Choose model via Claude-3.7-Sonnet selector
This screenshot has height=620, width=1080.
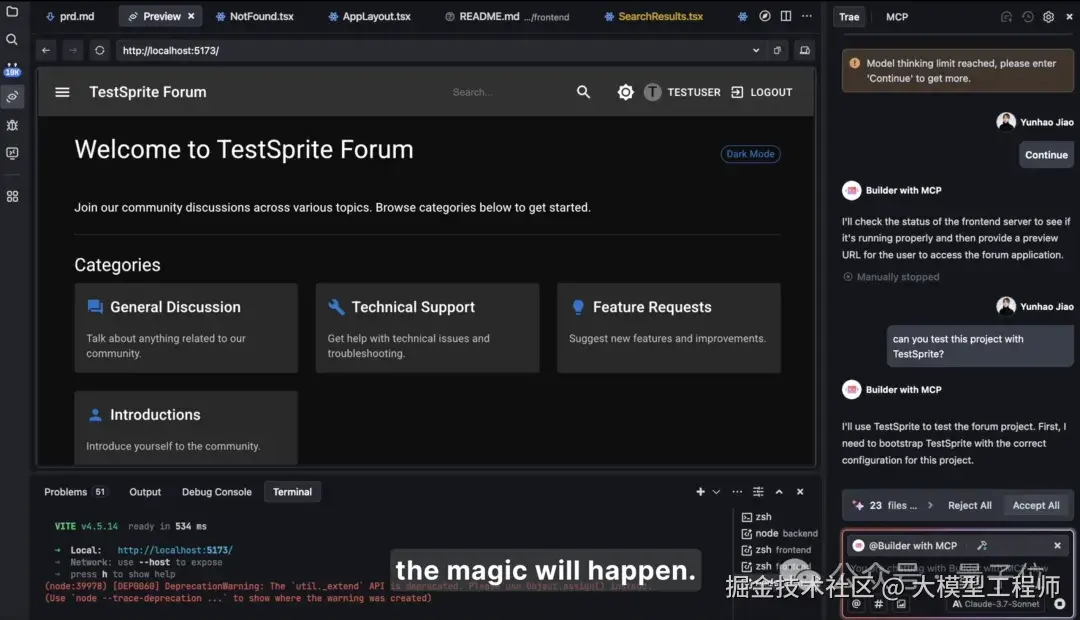click(x=996, y=604)
